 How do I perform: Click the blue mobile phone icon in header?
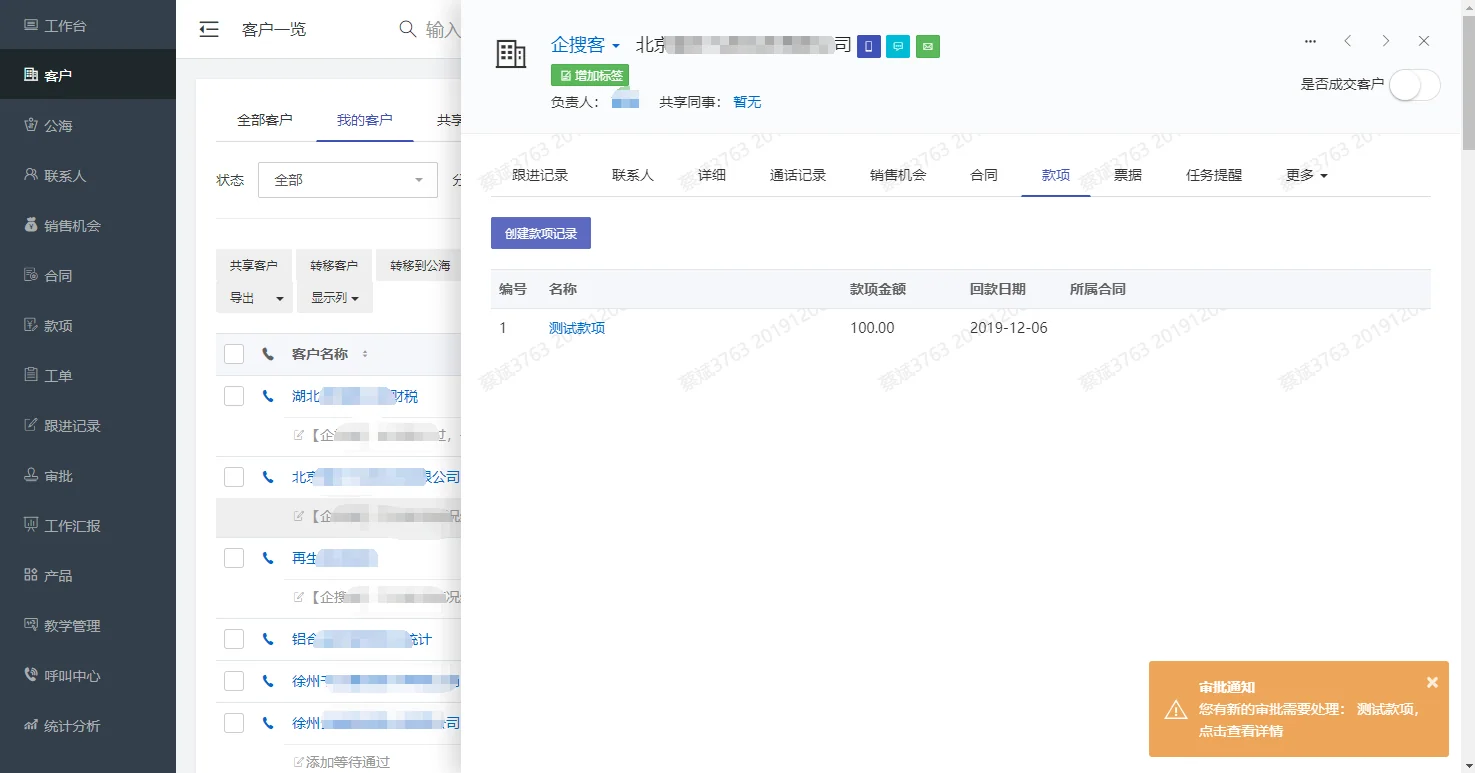tap(869, 46)
